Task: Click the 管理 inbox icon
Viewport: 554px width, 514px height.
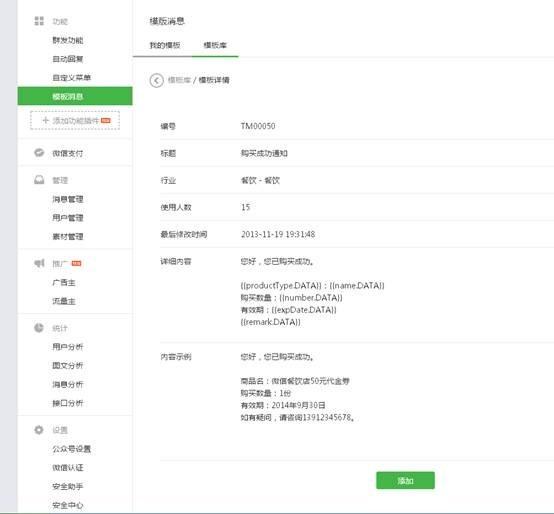Action: [x=39, y=180]
